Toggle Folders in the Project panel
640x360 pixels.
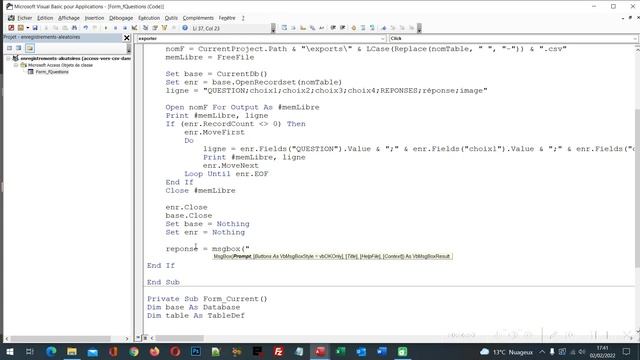(30, 48)
